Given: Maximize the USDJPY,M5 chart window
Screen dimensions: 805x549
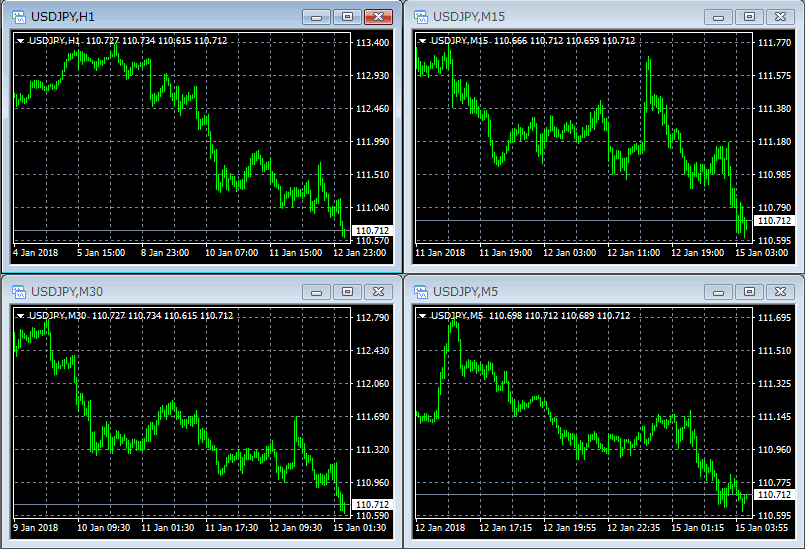Looking at the screenshot, I should point(749,292).
